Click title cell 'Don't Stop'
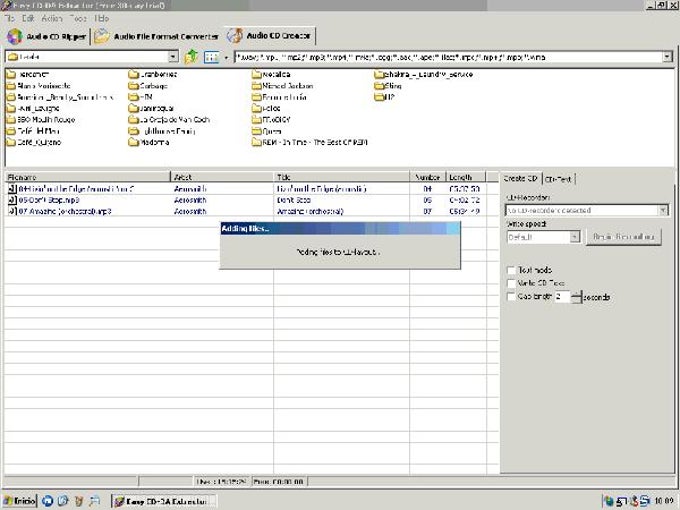 click(x=294, y=200)
